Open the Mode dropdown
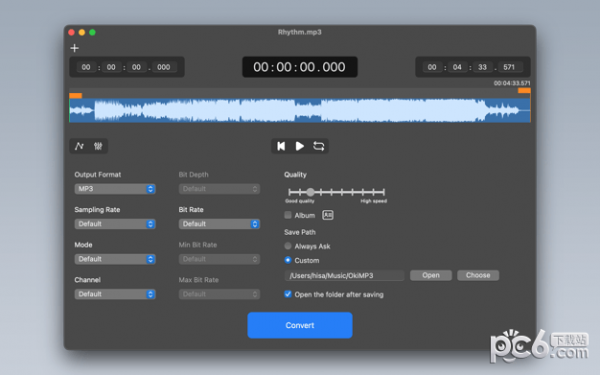This screenshot has height=375, width=600. pyautogui.click(x=115, y=259)
